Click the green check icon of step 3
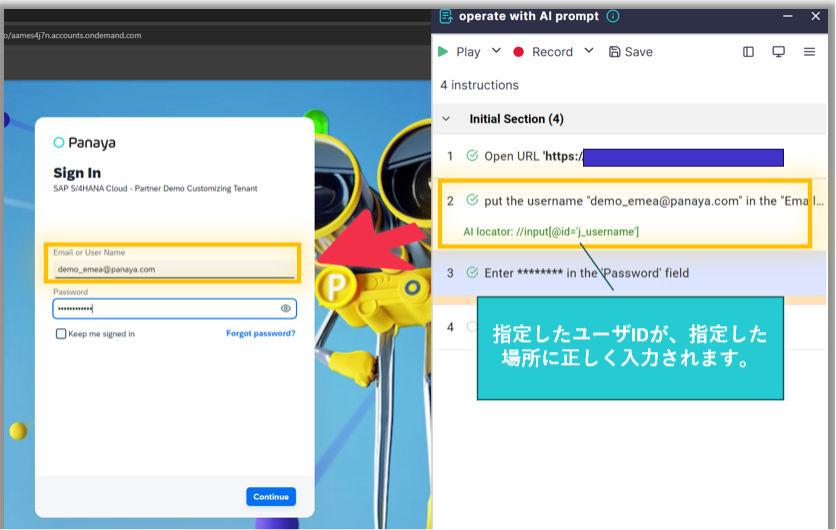 pyautogui.click(x=472, y=272)
